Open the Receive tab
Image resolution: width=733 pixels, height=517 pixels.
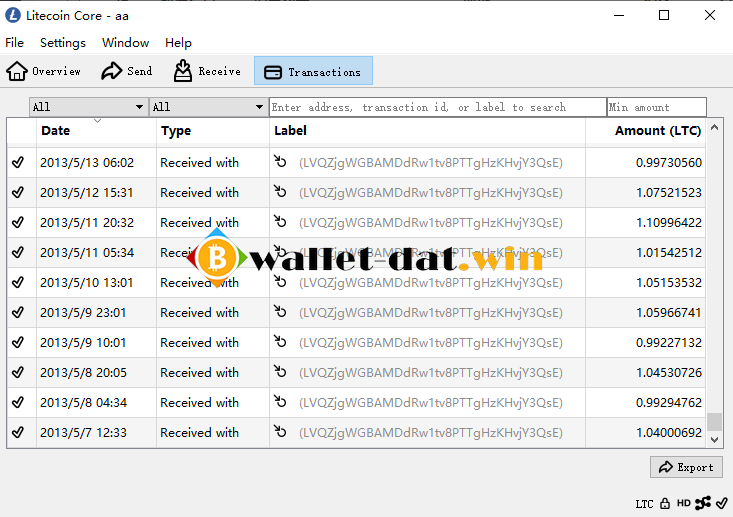[x=207, y=71]
